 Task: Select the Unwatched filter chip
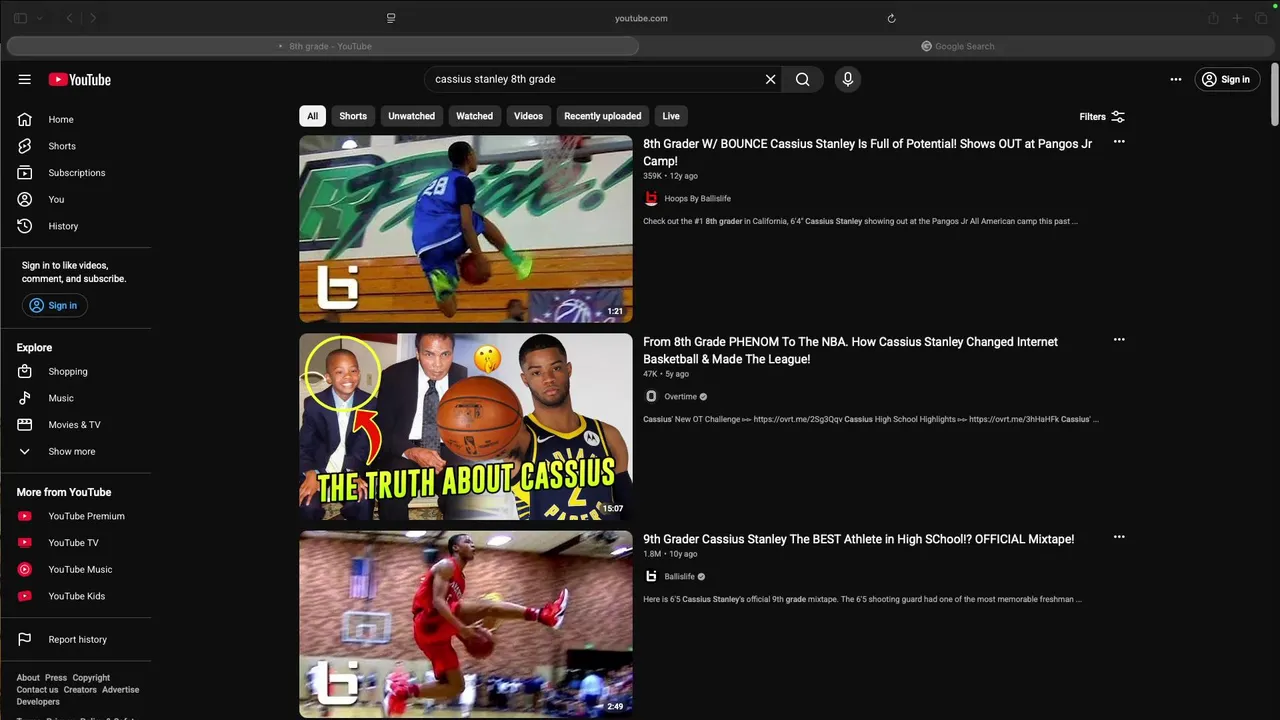[411, 116]
